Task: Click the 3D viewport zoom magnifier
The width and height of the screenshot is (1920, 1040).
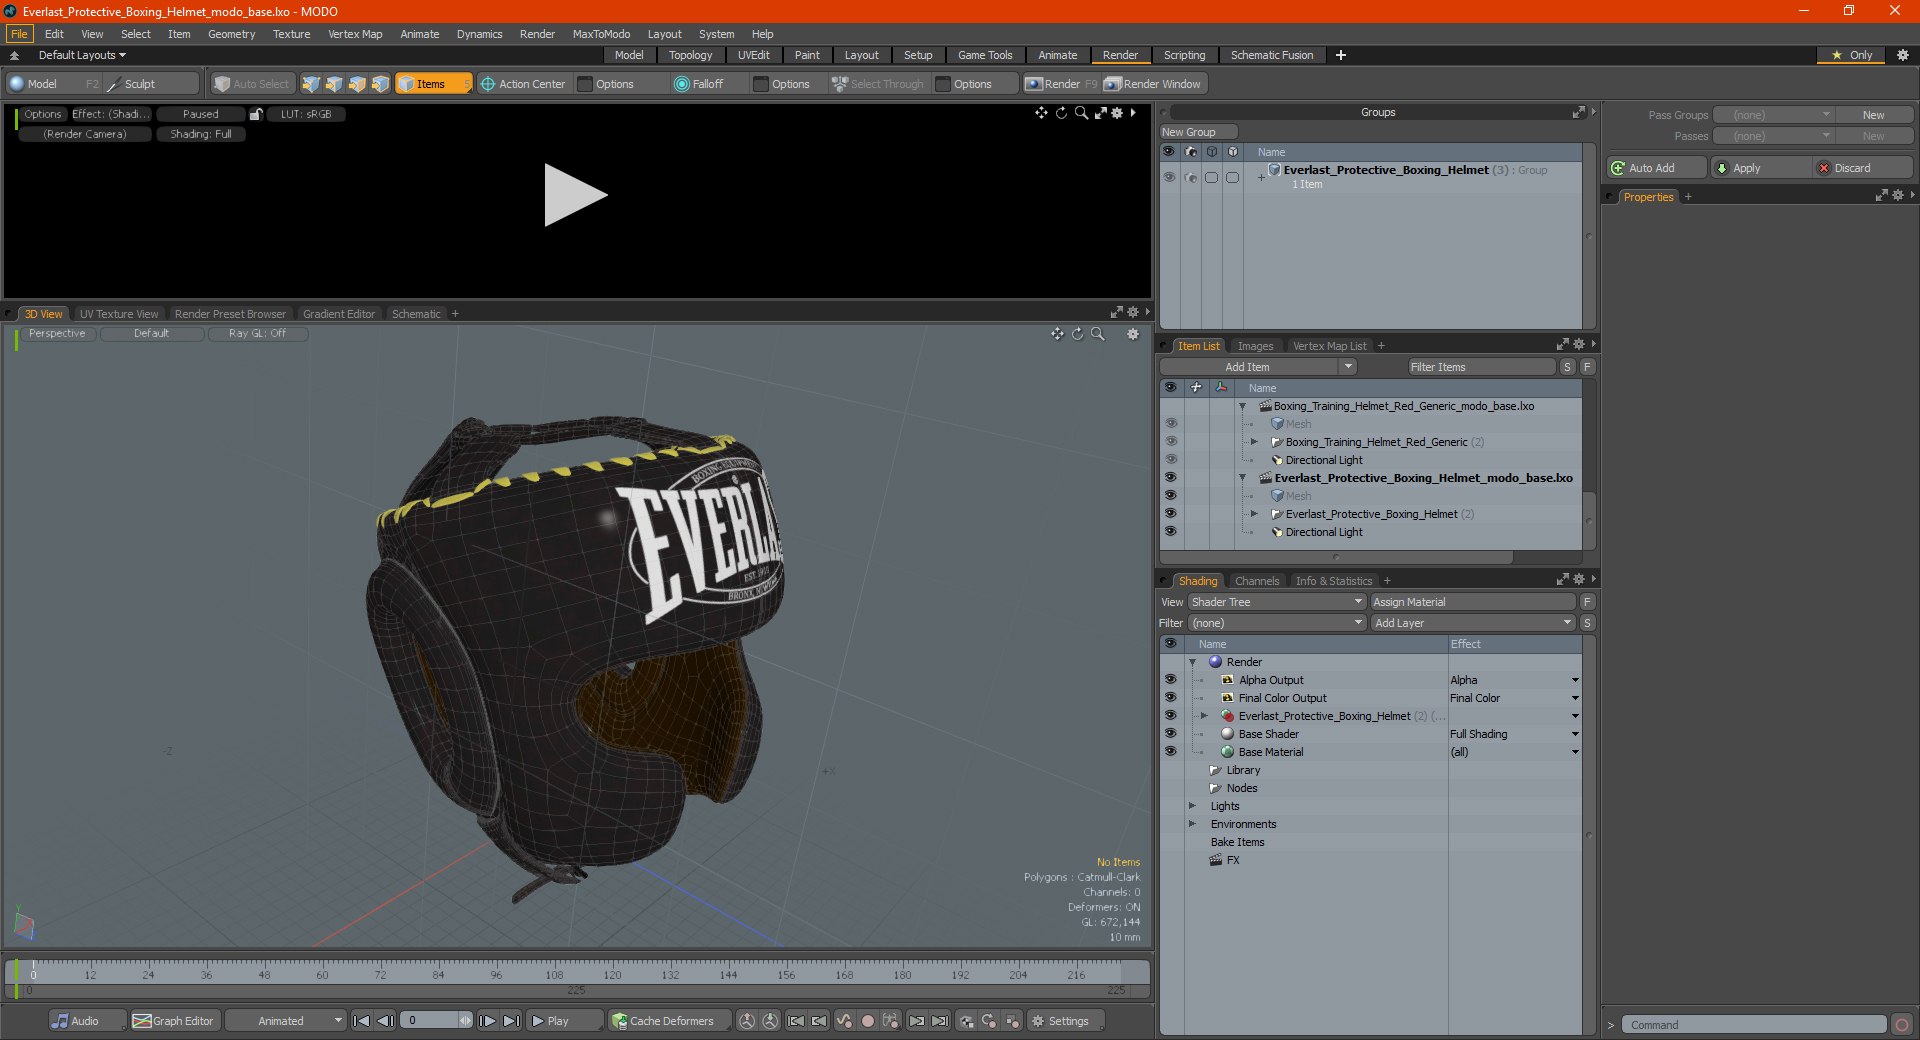Action: click(1098, 334)
